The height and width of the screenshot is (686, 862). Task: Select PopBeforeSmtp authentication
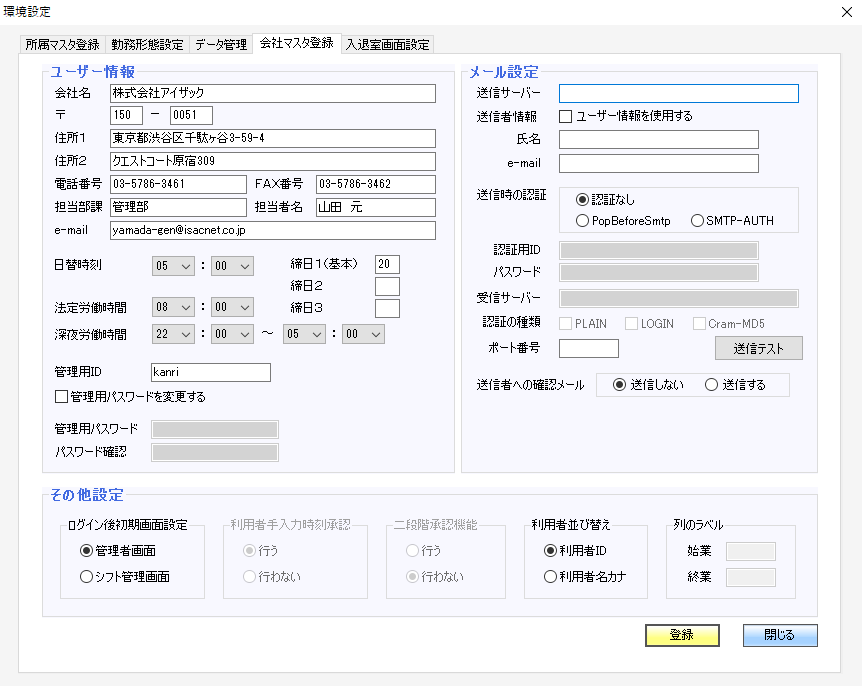tap(581, 220)
